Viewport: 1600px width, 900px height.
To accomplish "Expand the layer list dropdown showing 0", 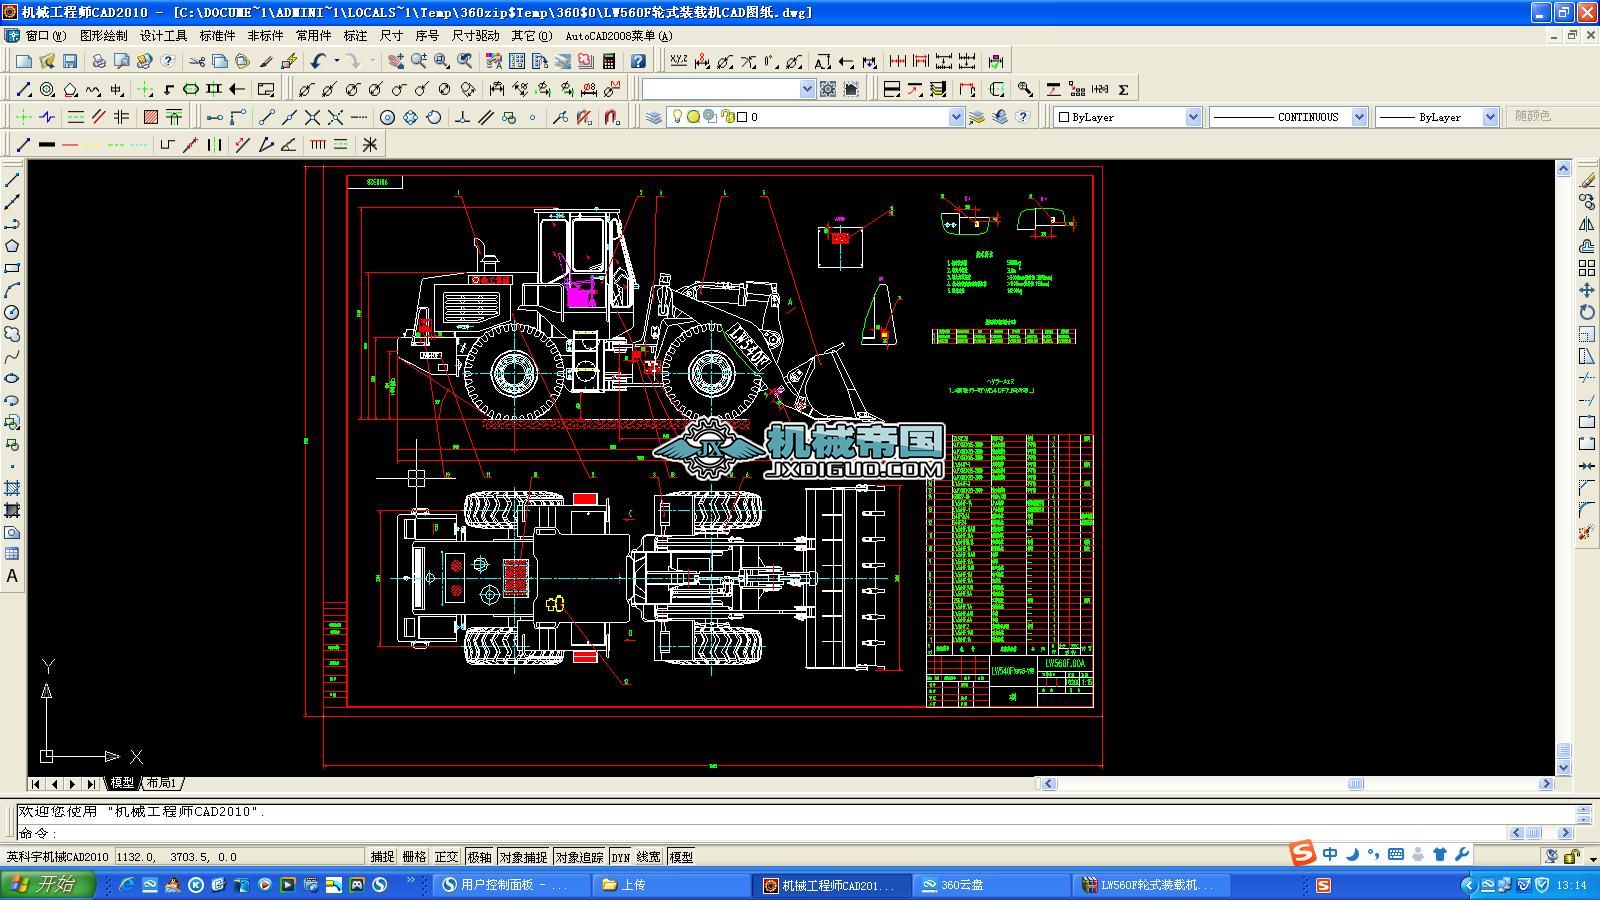I will (x=955, y=117).
